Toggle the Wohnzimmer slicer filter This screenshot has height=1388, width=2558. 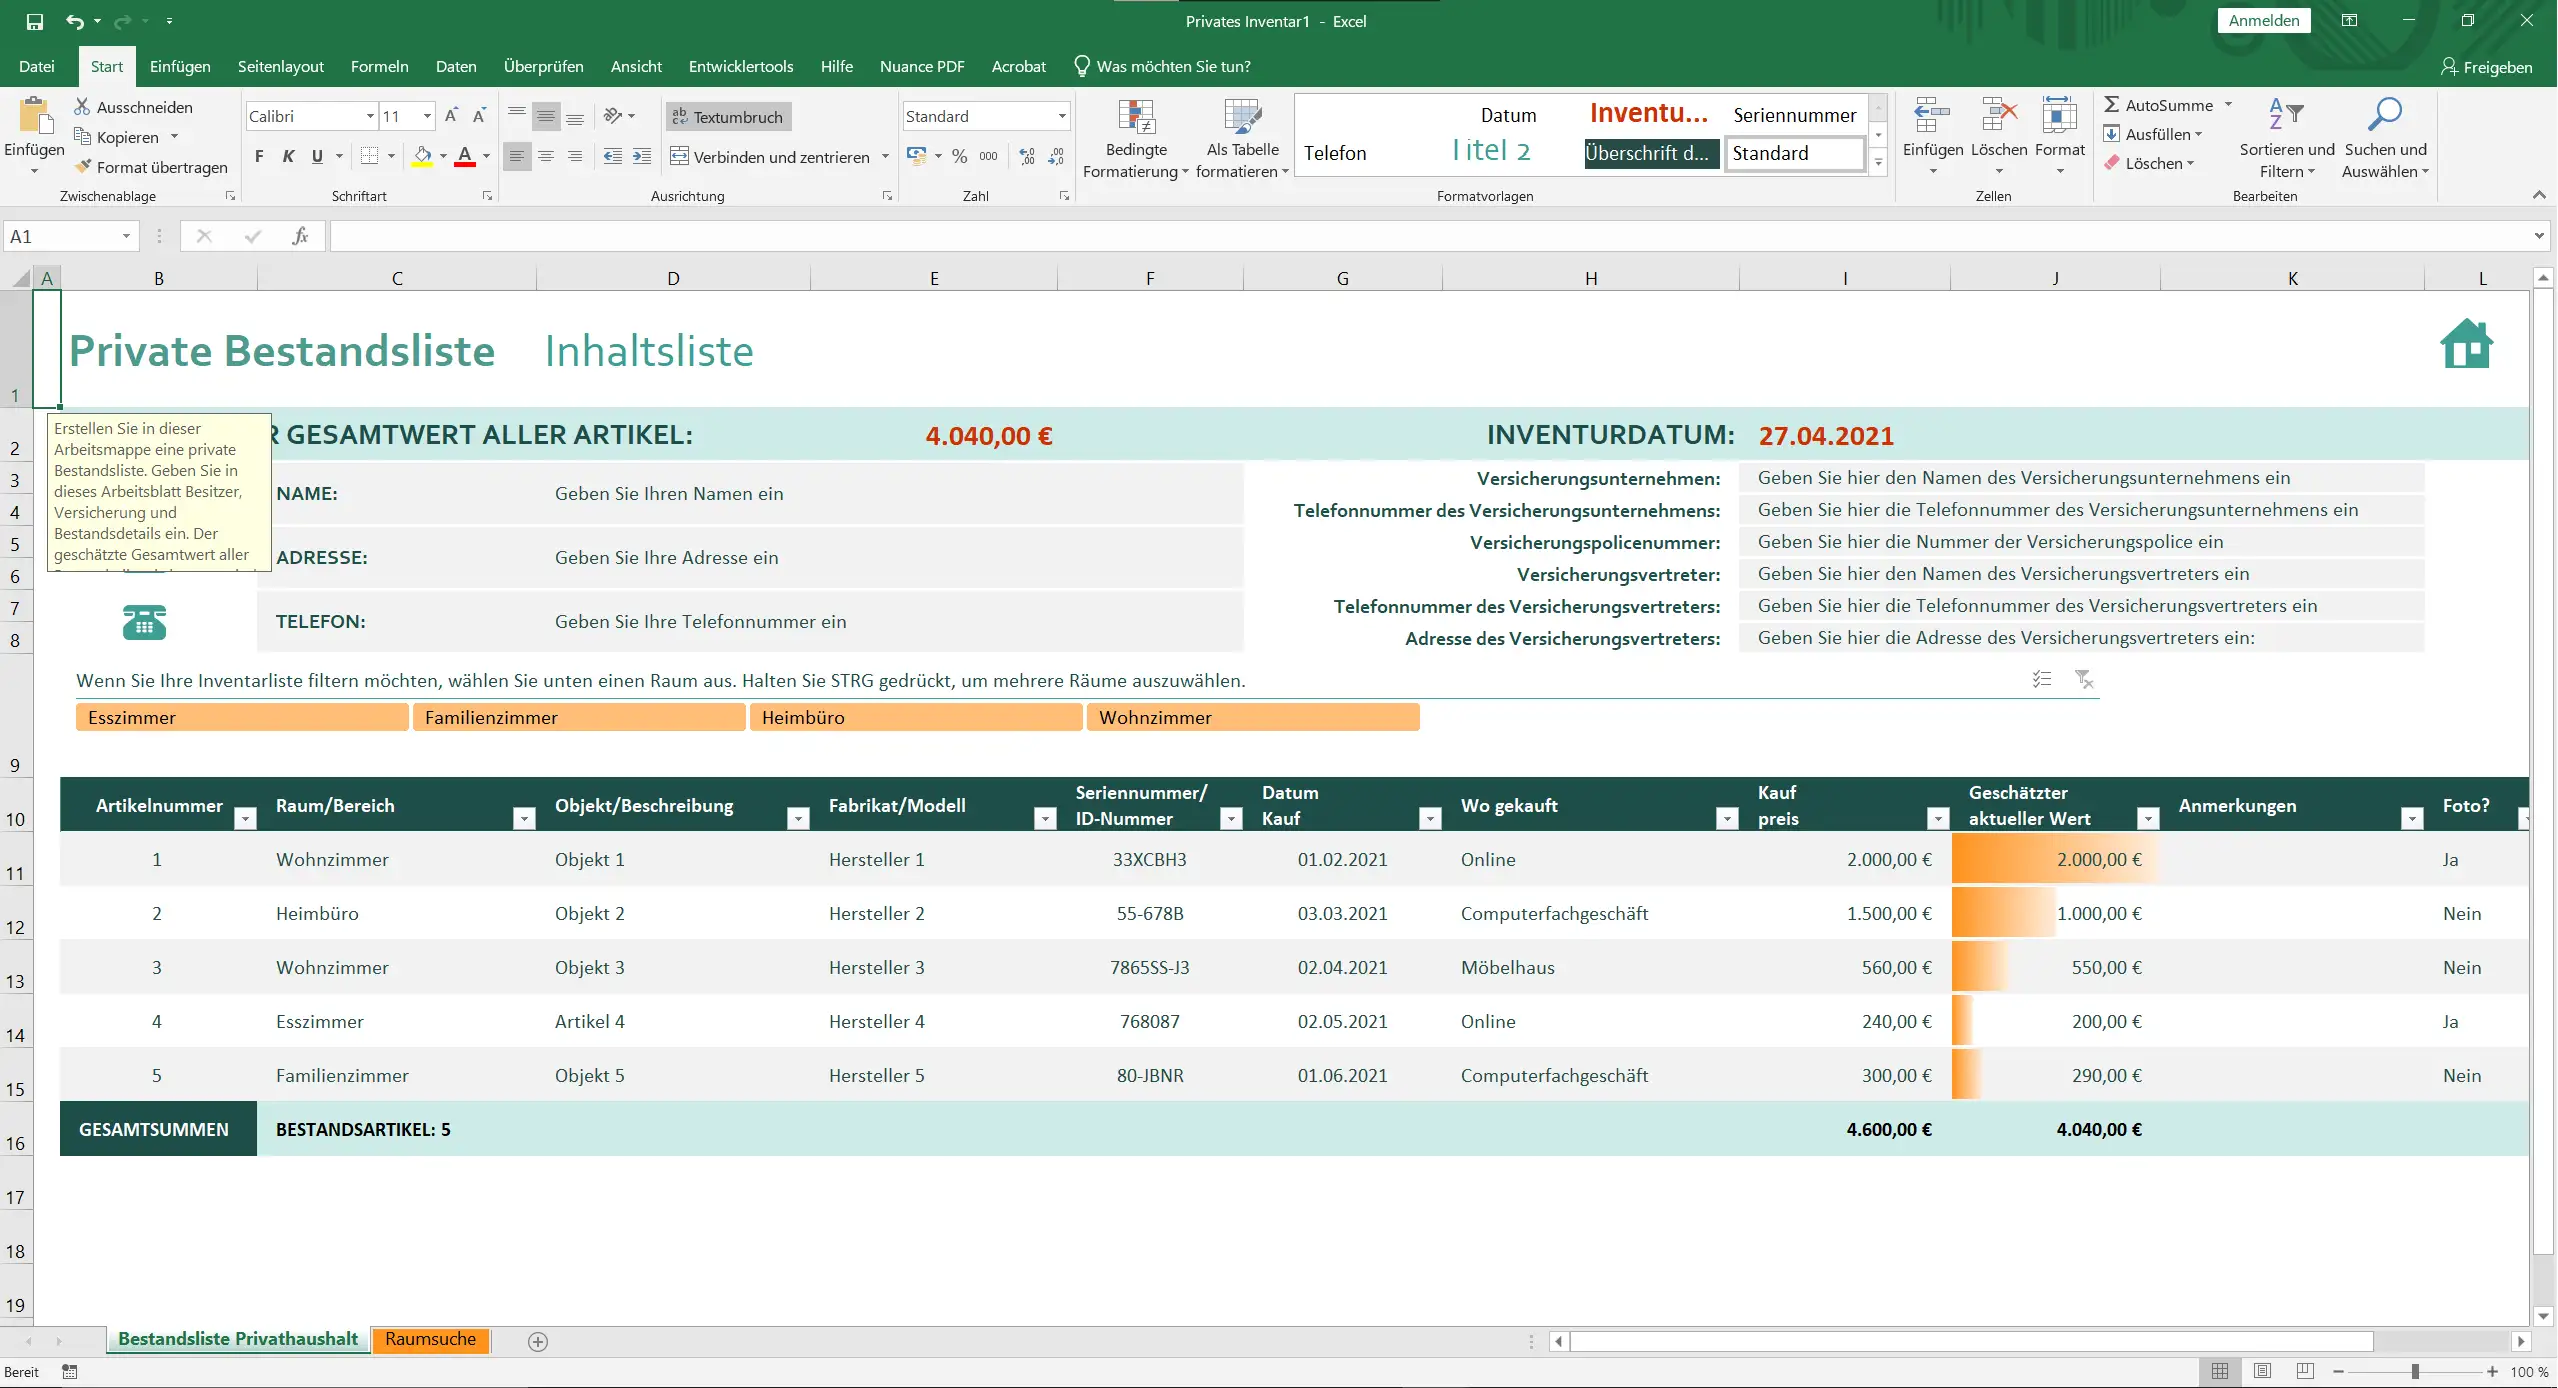coord(1252,718)
